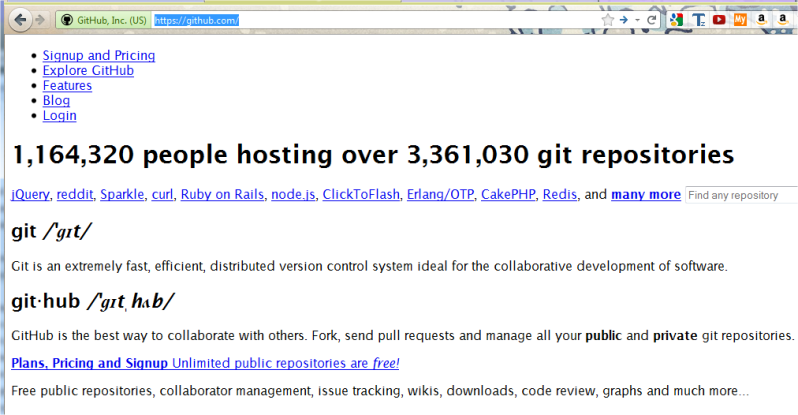Open the curl repository link
Image resolution: width=798 pixels, height=415 pixels.
162,195
